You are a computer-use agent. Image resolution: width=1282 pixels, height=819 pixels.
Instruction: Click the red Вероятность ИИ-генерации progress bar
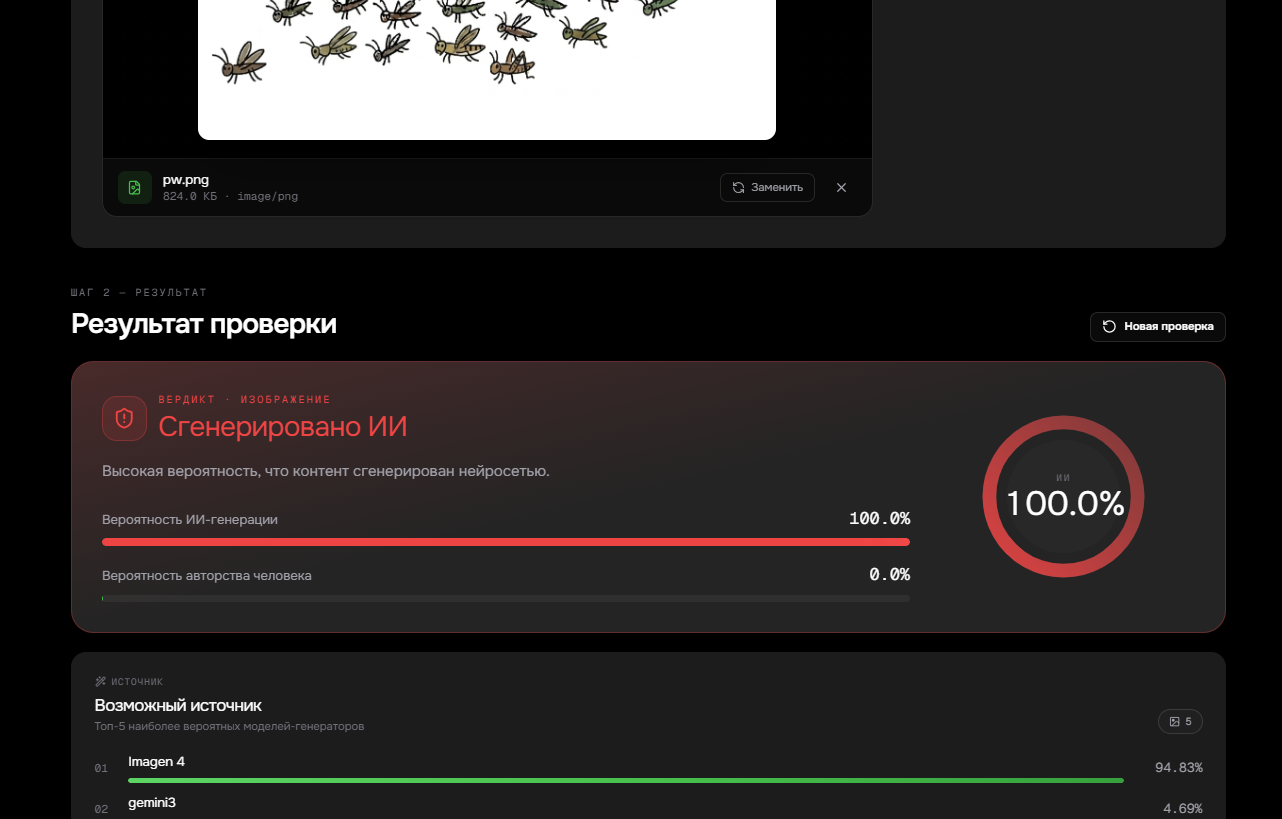(506, 542)
